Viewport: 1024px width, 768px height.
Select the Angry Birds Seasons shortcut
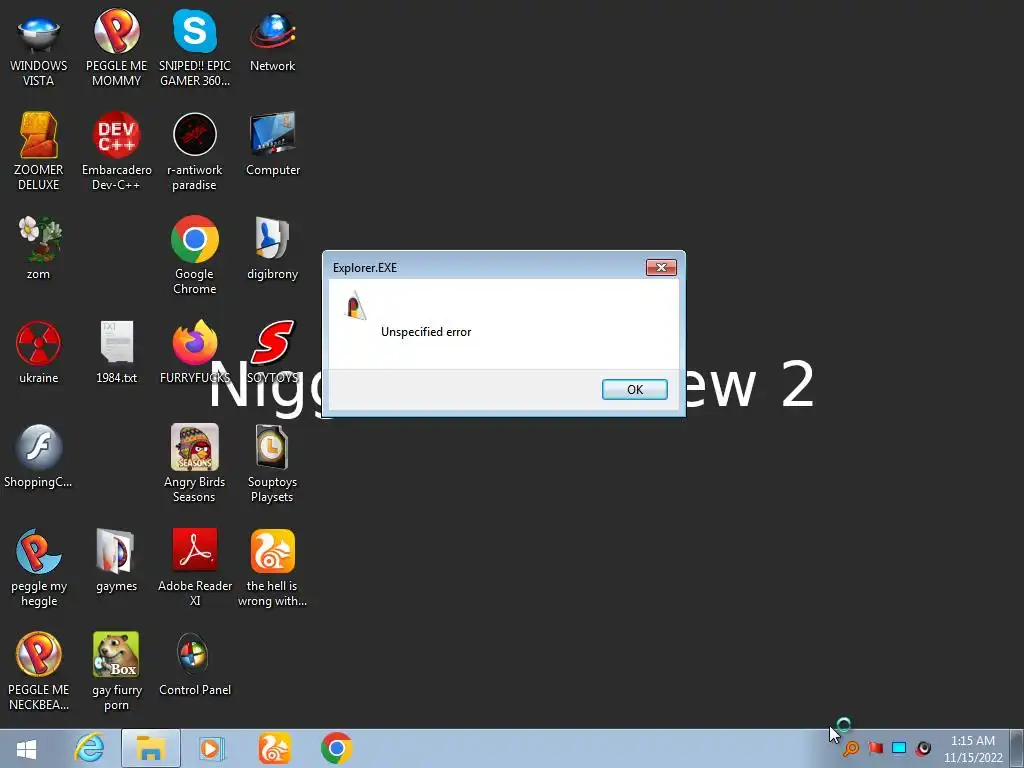[x=195, y=464]
